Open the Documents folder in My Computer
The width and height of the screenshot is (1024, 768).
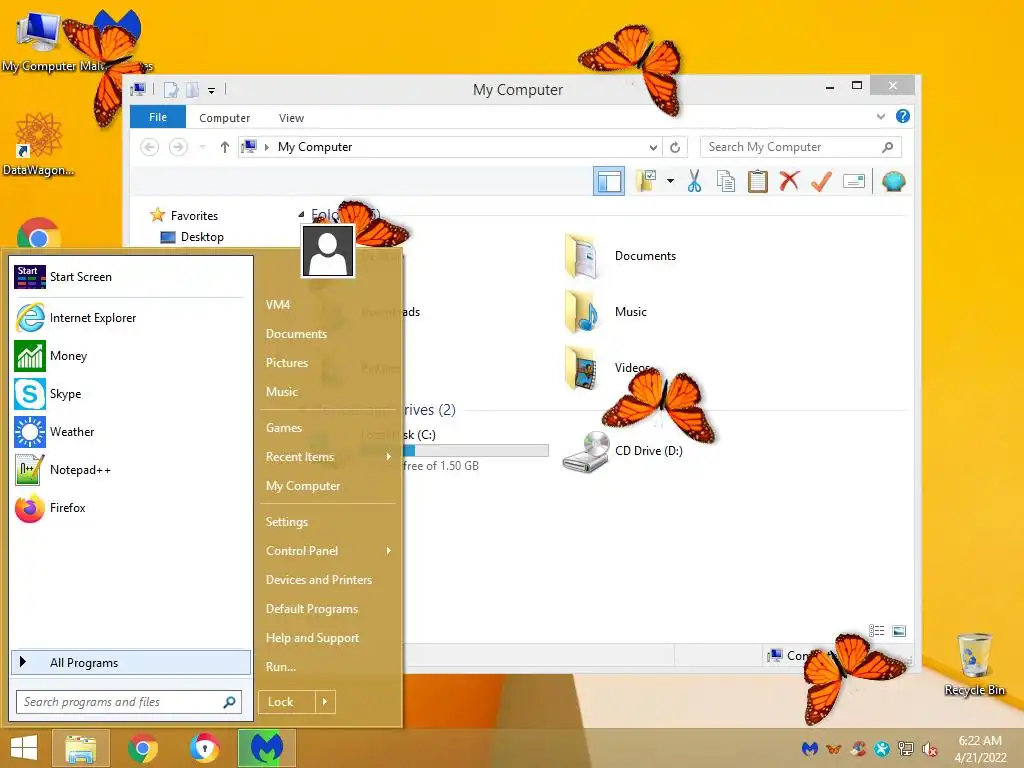coord(619,256)
